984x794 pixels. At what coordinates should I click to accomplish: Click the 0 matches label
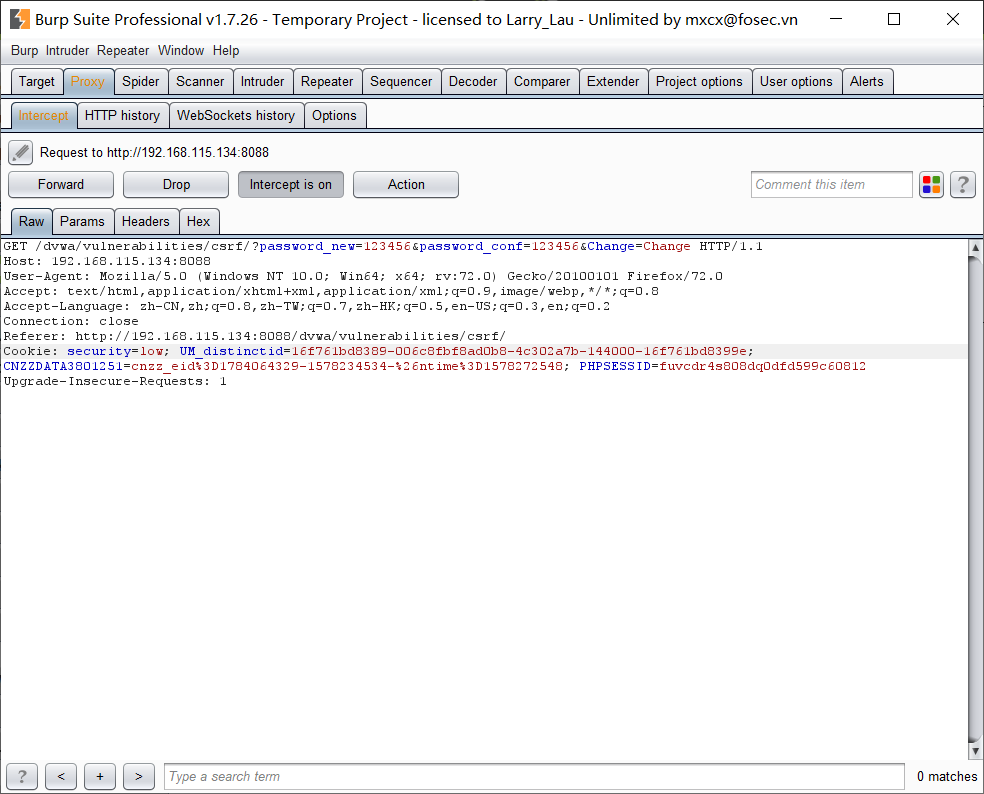point(946,776)
